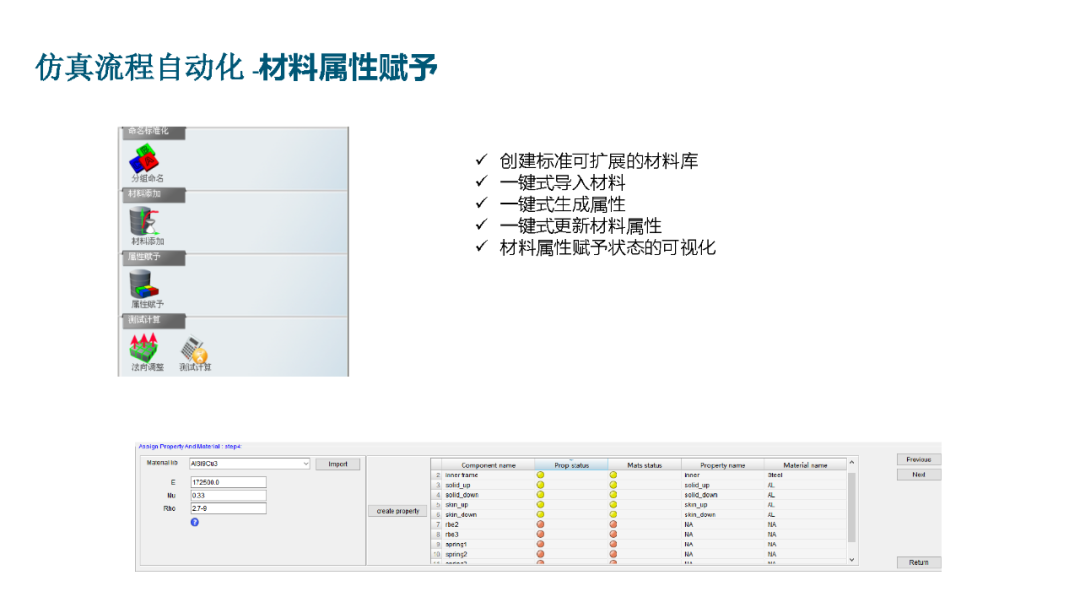Select the 'rbe3' component row

pyautogui.click(x=639, y=534)
